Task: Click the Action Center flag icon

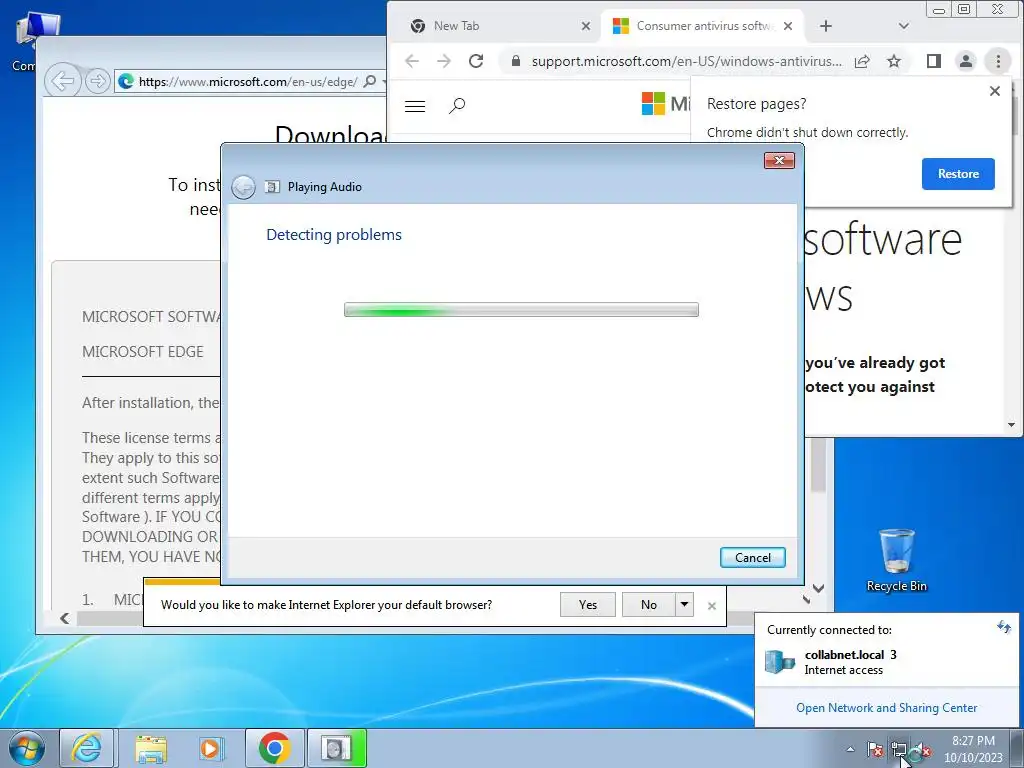Action: click(x=875, y=750)
